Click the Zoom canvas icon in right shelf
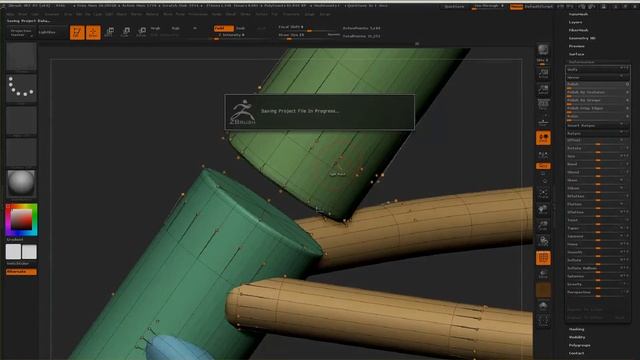Viewport: 640px width, 360px height. pos(543,89)
